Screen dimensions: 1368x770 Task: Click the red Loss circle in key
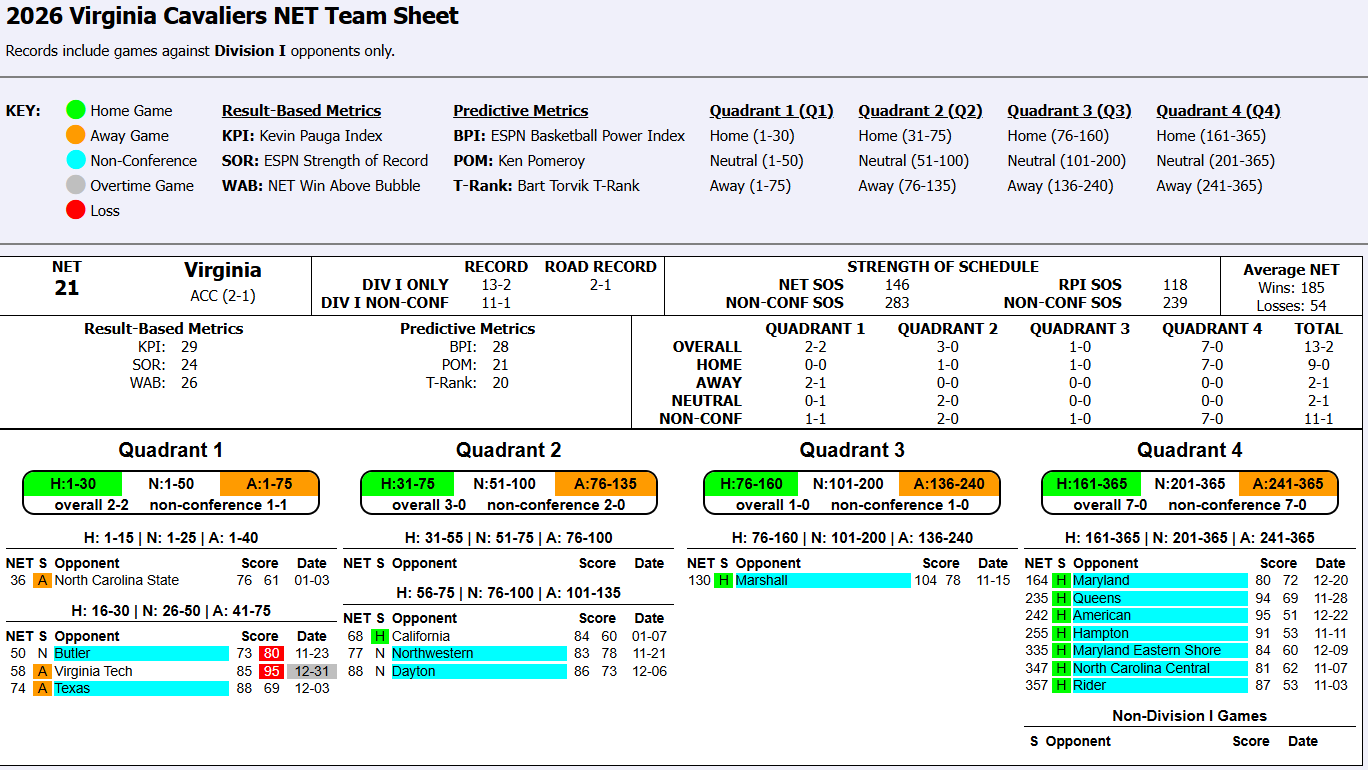pos(75,211)
